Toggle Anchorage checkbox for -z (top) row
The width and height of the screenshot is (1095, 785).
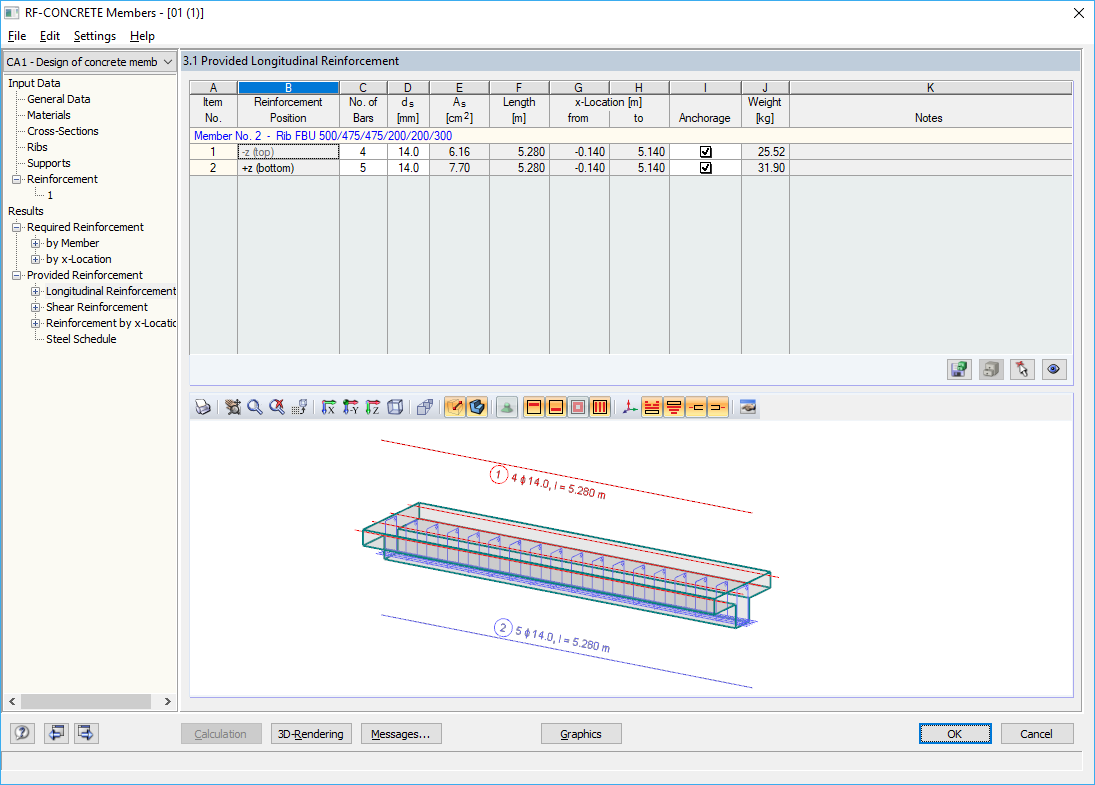pos(705,152)
